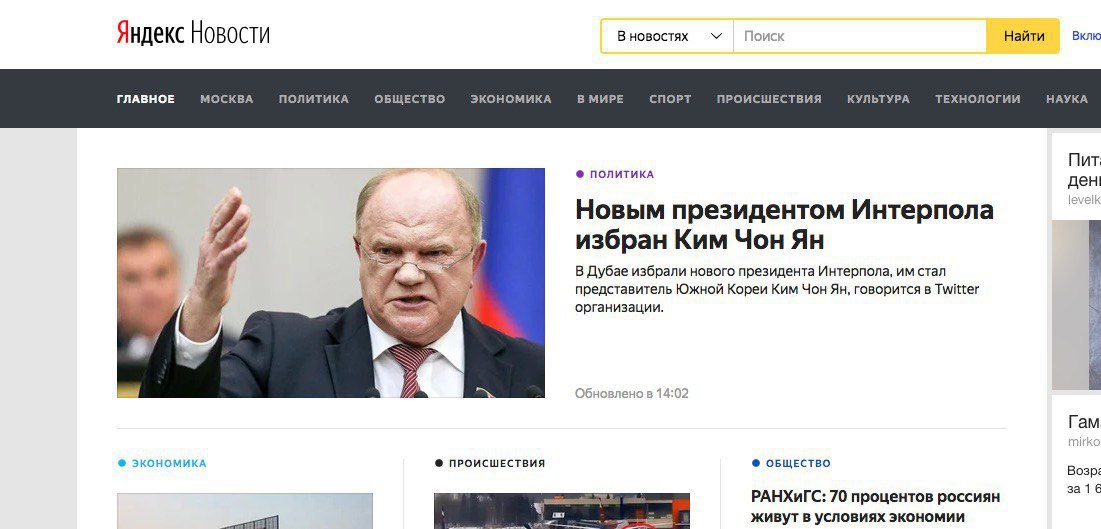Click the Яндекс Новости logo
This screenshot has height=529, width=1101.
pyautogui.click(x=193, y=33)
